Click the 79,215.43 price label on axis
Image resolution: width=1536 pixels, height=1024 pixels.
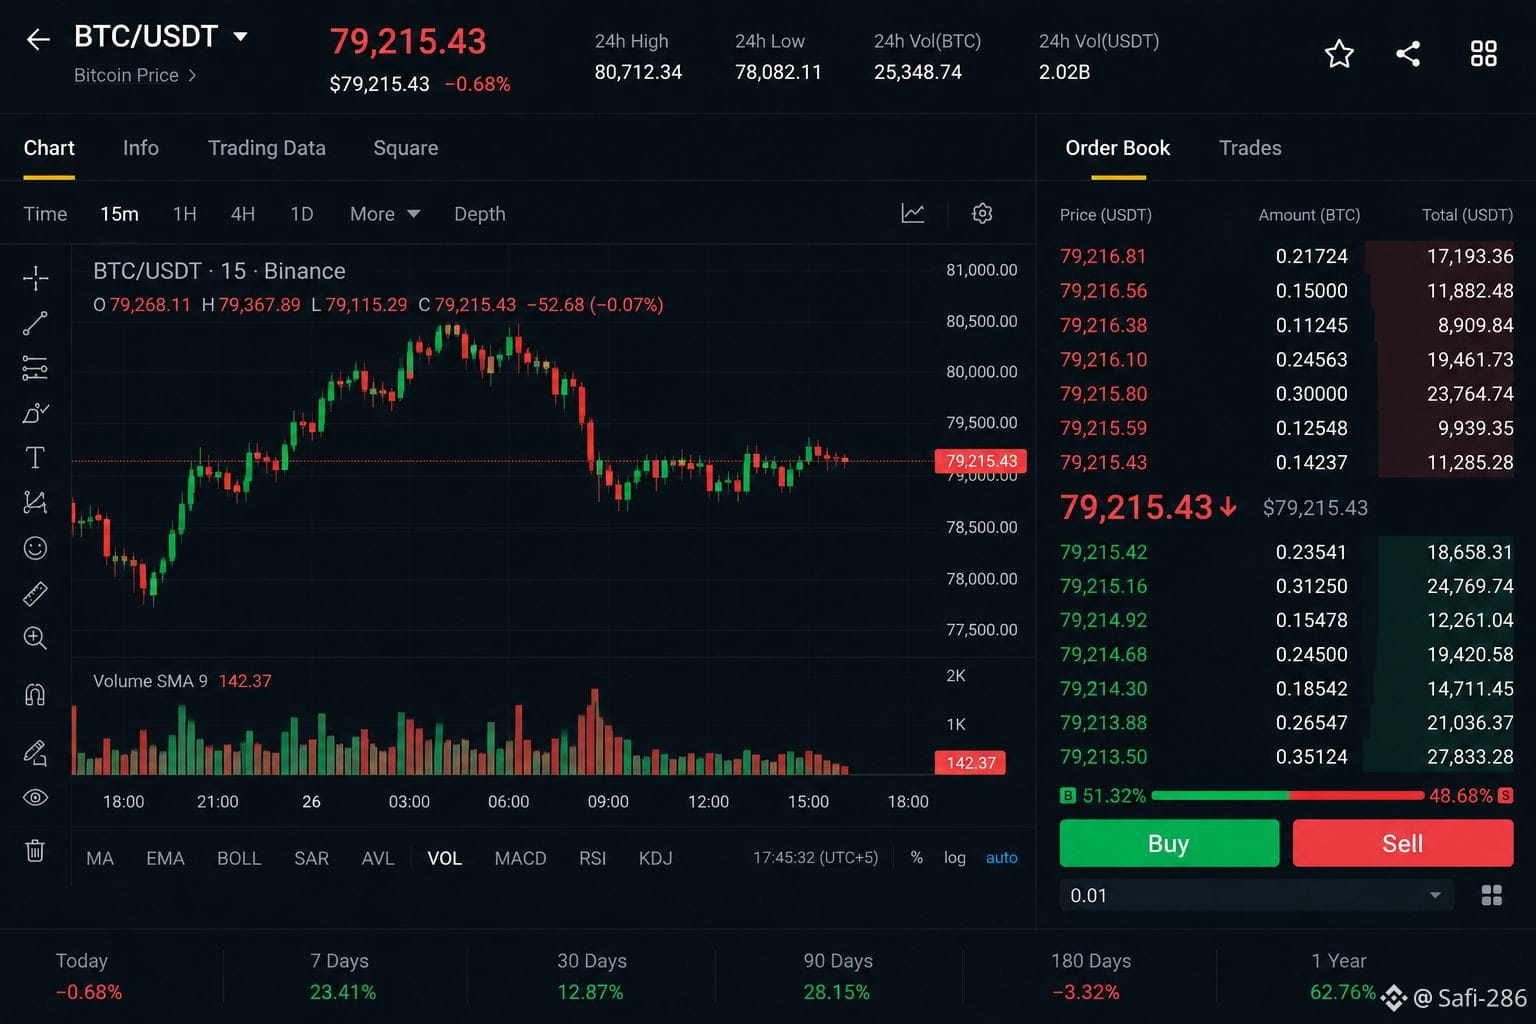981,461
